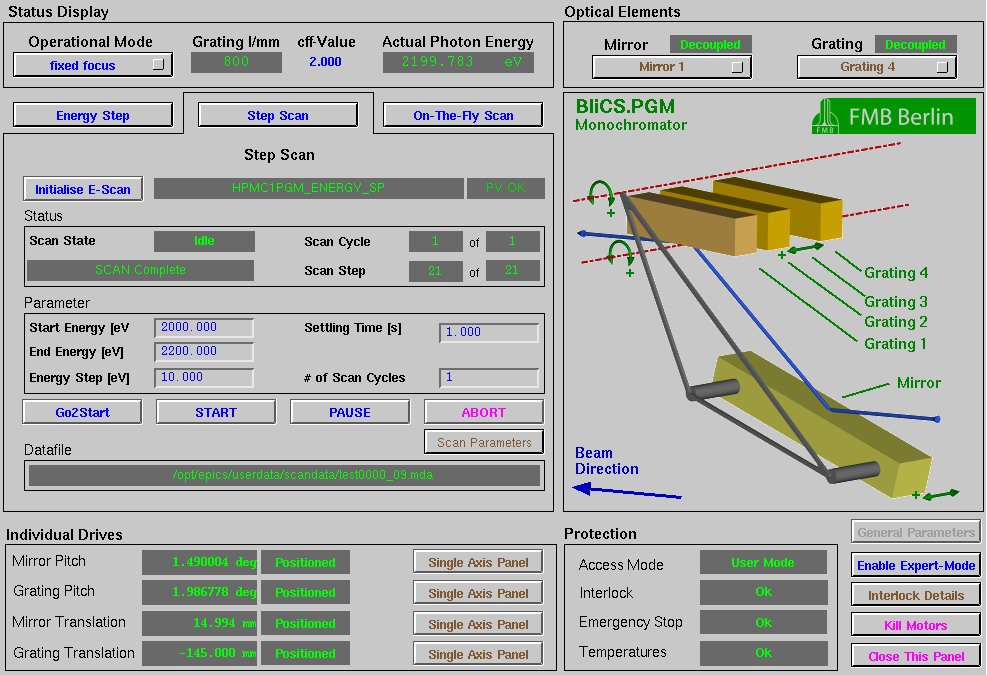The height and width of the screenshot is (675, 987).
Task: Click the Grating Translation value -145.000 mm
Action: tap(200, 653)
